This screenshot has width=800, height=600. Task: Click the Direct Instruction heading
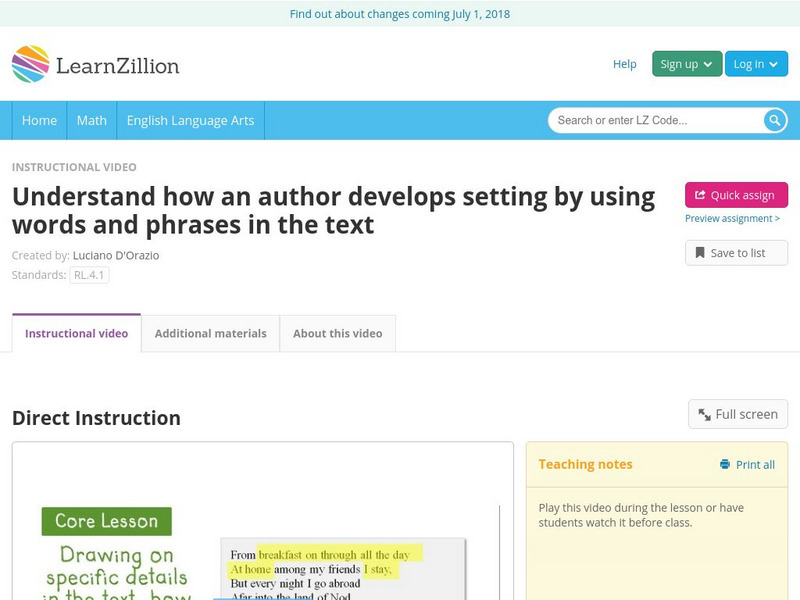pos(96,418)
